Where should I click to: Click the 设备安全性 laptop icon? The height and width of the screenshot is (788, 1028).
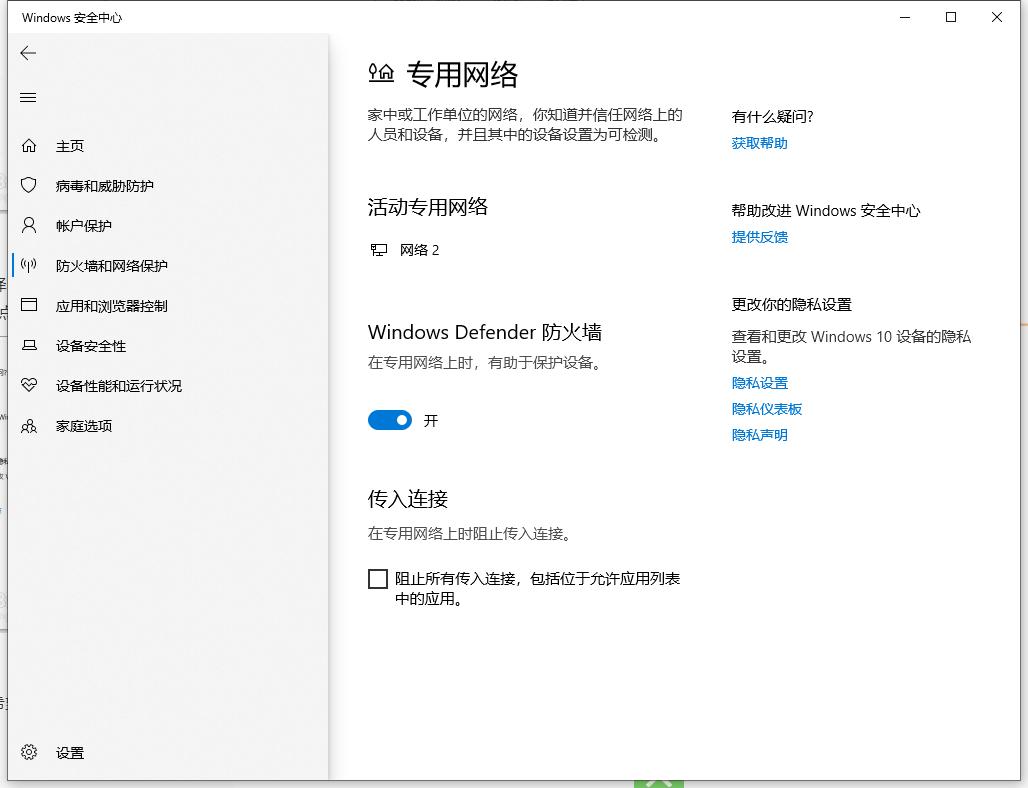[29, 345]
